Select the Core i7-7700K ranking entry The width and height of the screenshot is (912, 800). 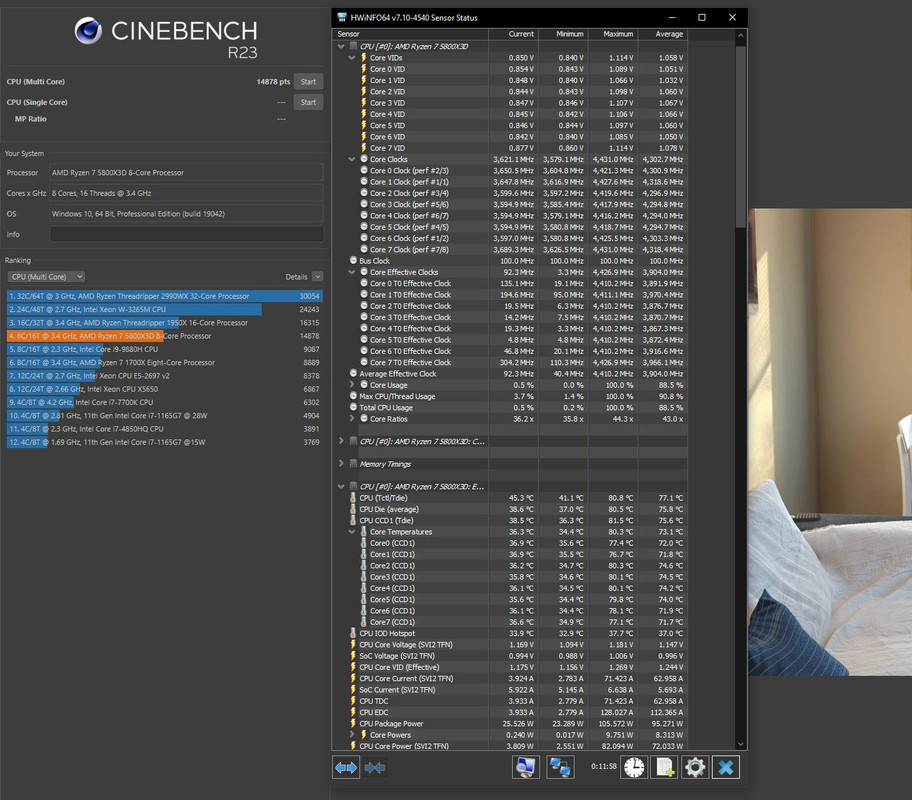coord(165,402)
